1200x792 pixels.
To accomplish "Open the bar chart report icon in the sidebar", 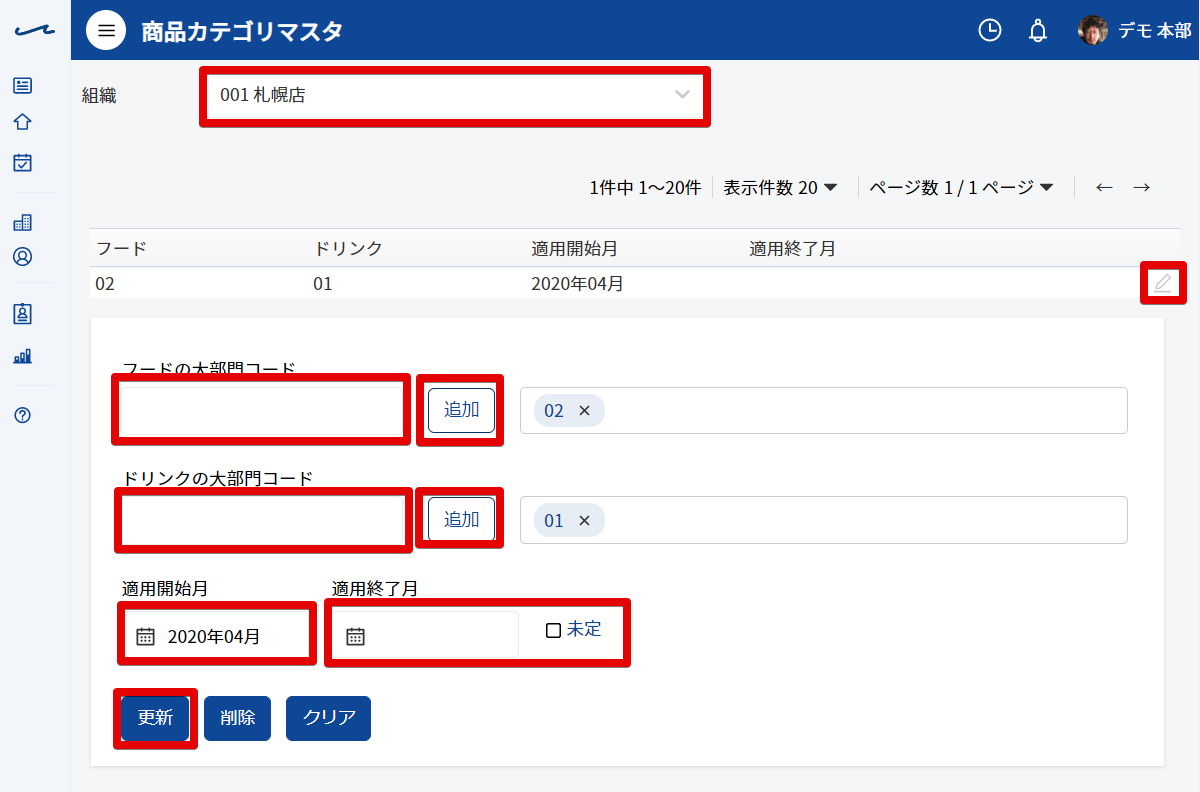I will [x=23, y=355].
